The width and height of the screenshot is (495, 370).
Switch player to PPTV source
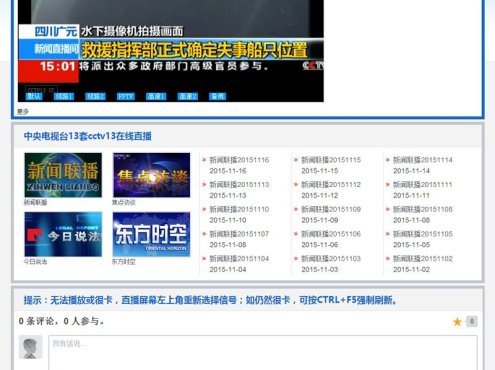[126, 96]
